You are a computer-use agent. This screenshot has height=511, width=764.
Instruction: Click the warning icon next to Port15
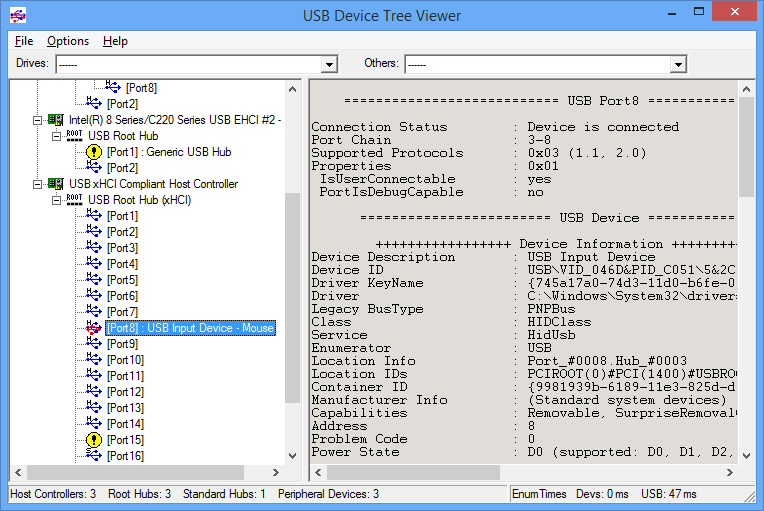point(94,440)
